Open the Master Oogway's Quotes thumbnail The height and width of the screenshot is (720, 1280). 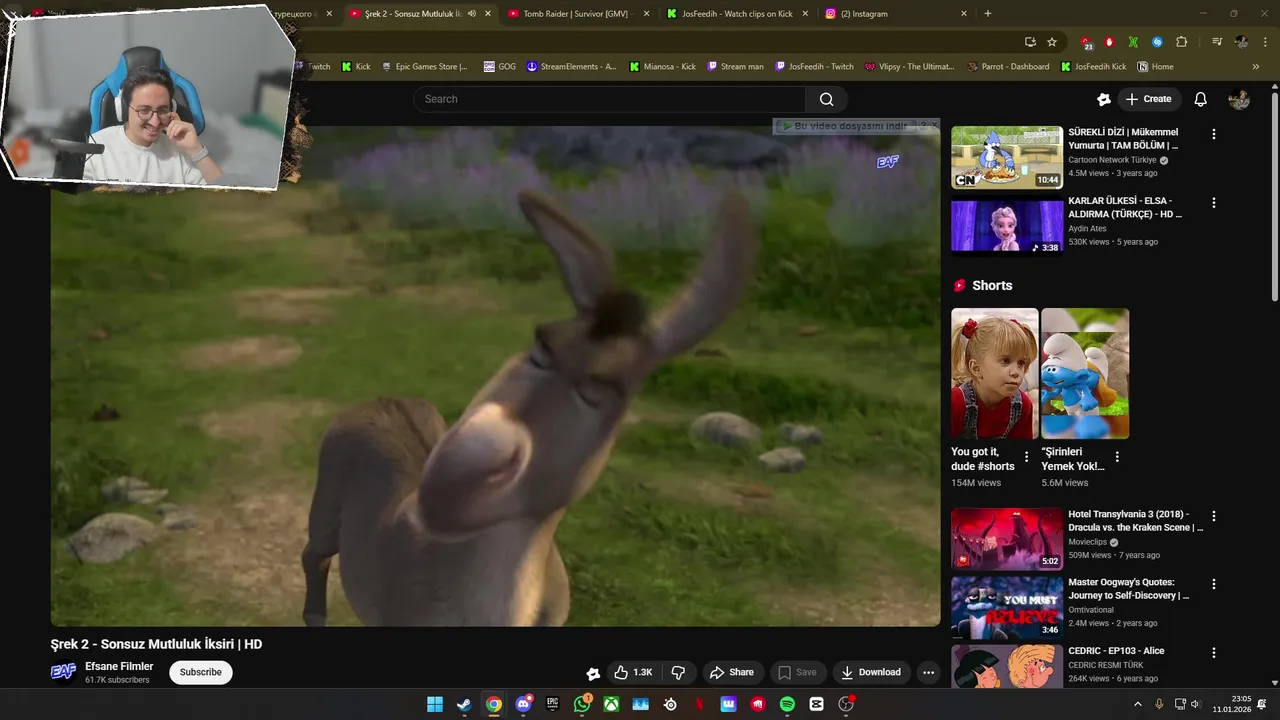point(1007,607)
